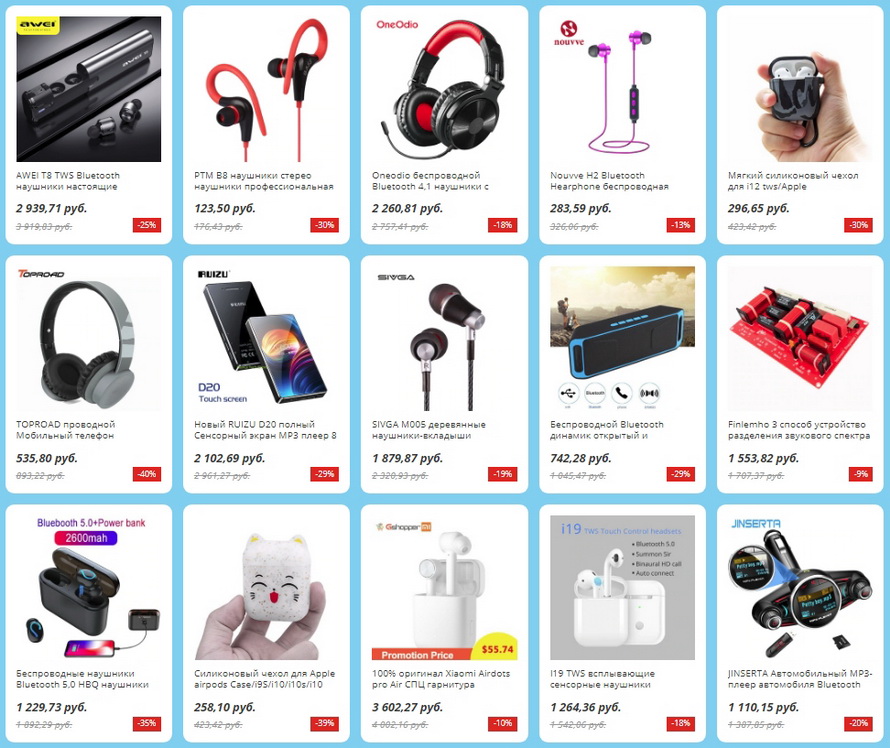Open the Xiaomi Airdots Pro promotion image
Image resolution: width=890 pixels, height=748 pixels.
point(444,588)
